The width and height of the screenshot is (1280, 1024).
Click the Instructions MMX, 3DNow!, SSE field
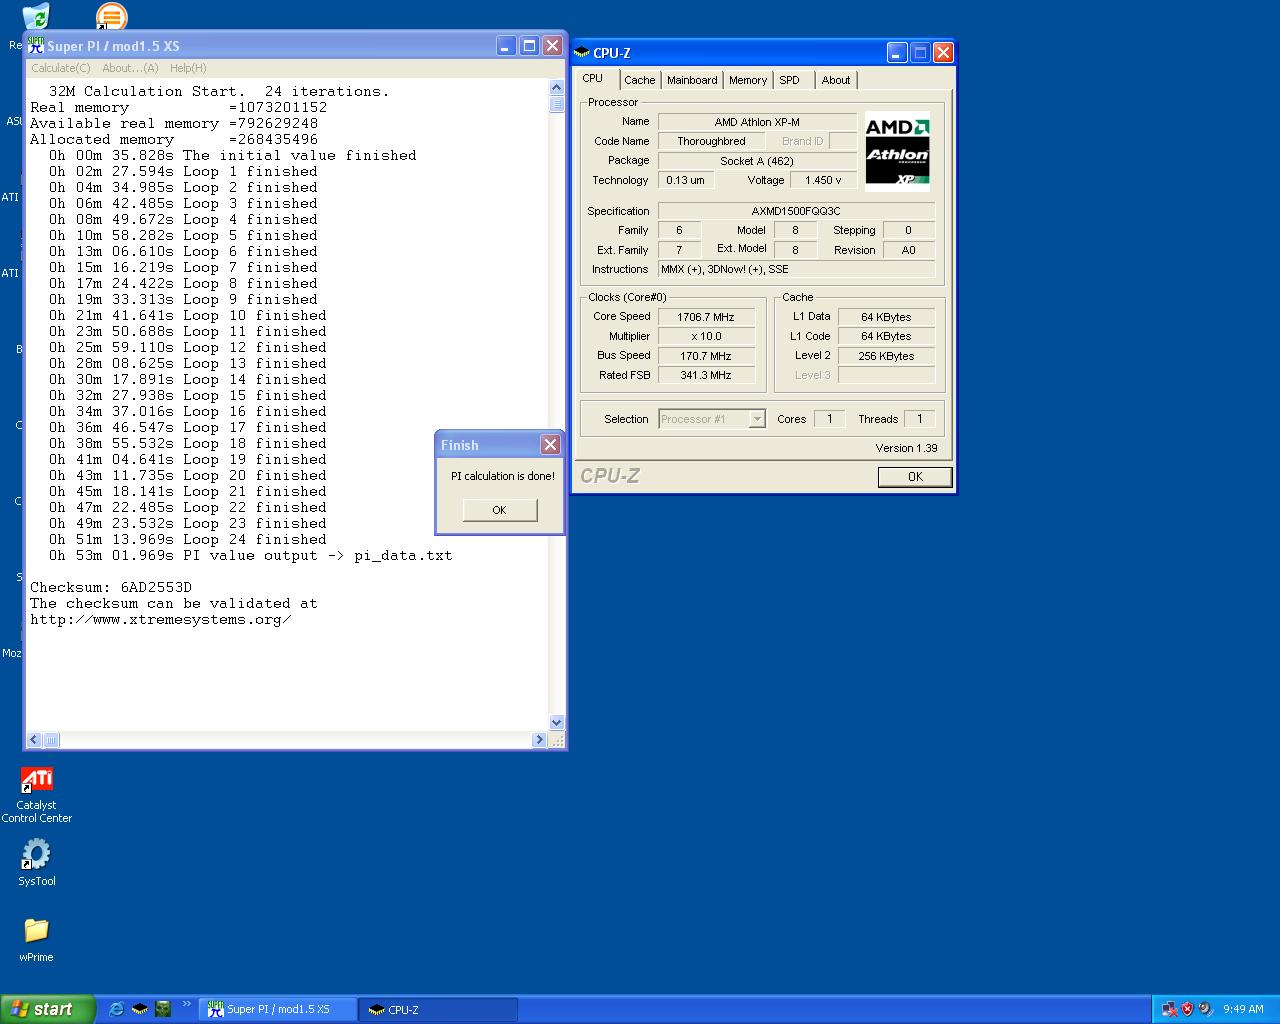tap(796, 269)
